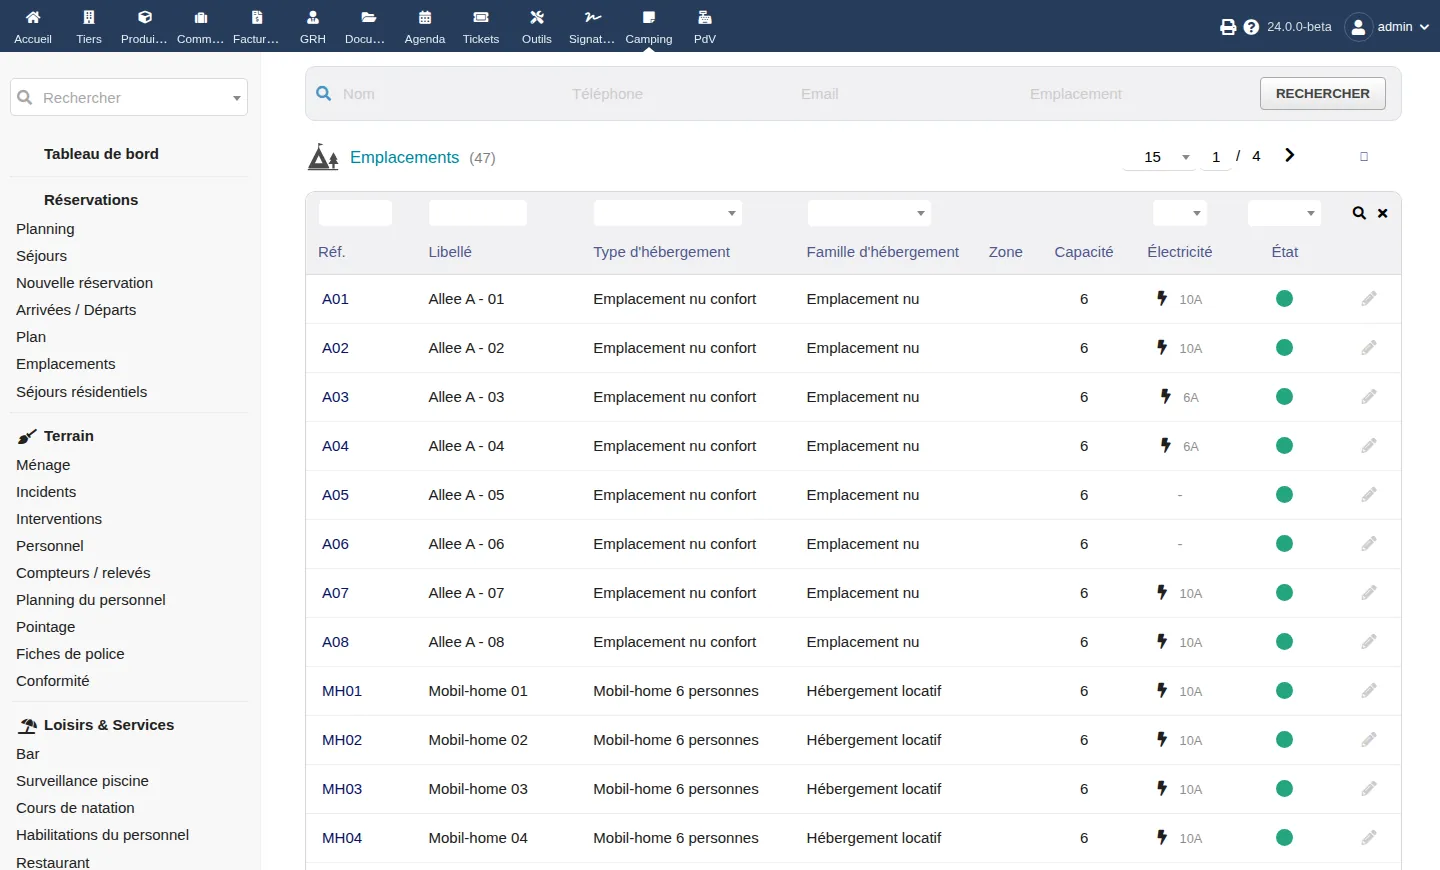Screen dimensions: 1440x870
Task: Focus the Libellé column filter field
Action: pos(477,213)
